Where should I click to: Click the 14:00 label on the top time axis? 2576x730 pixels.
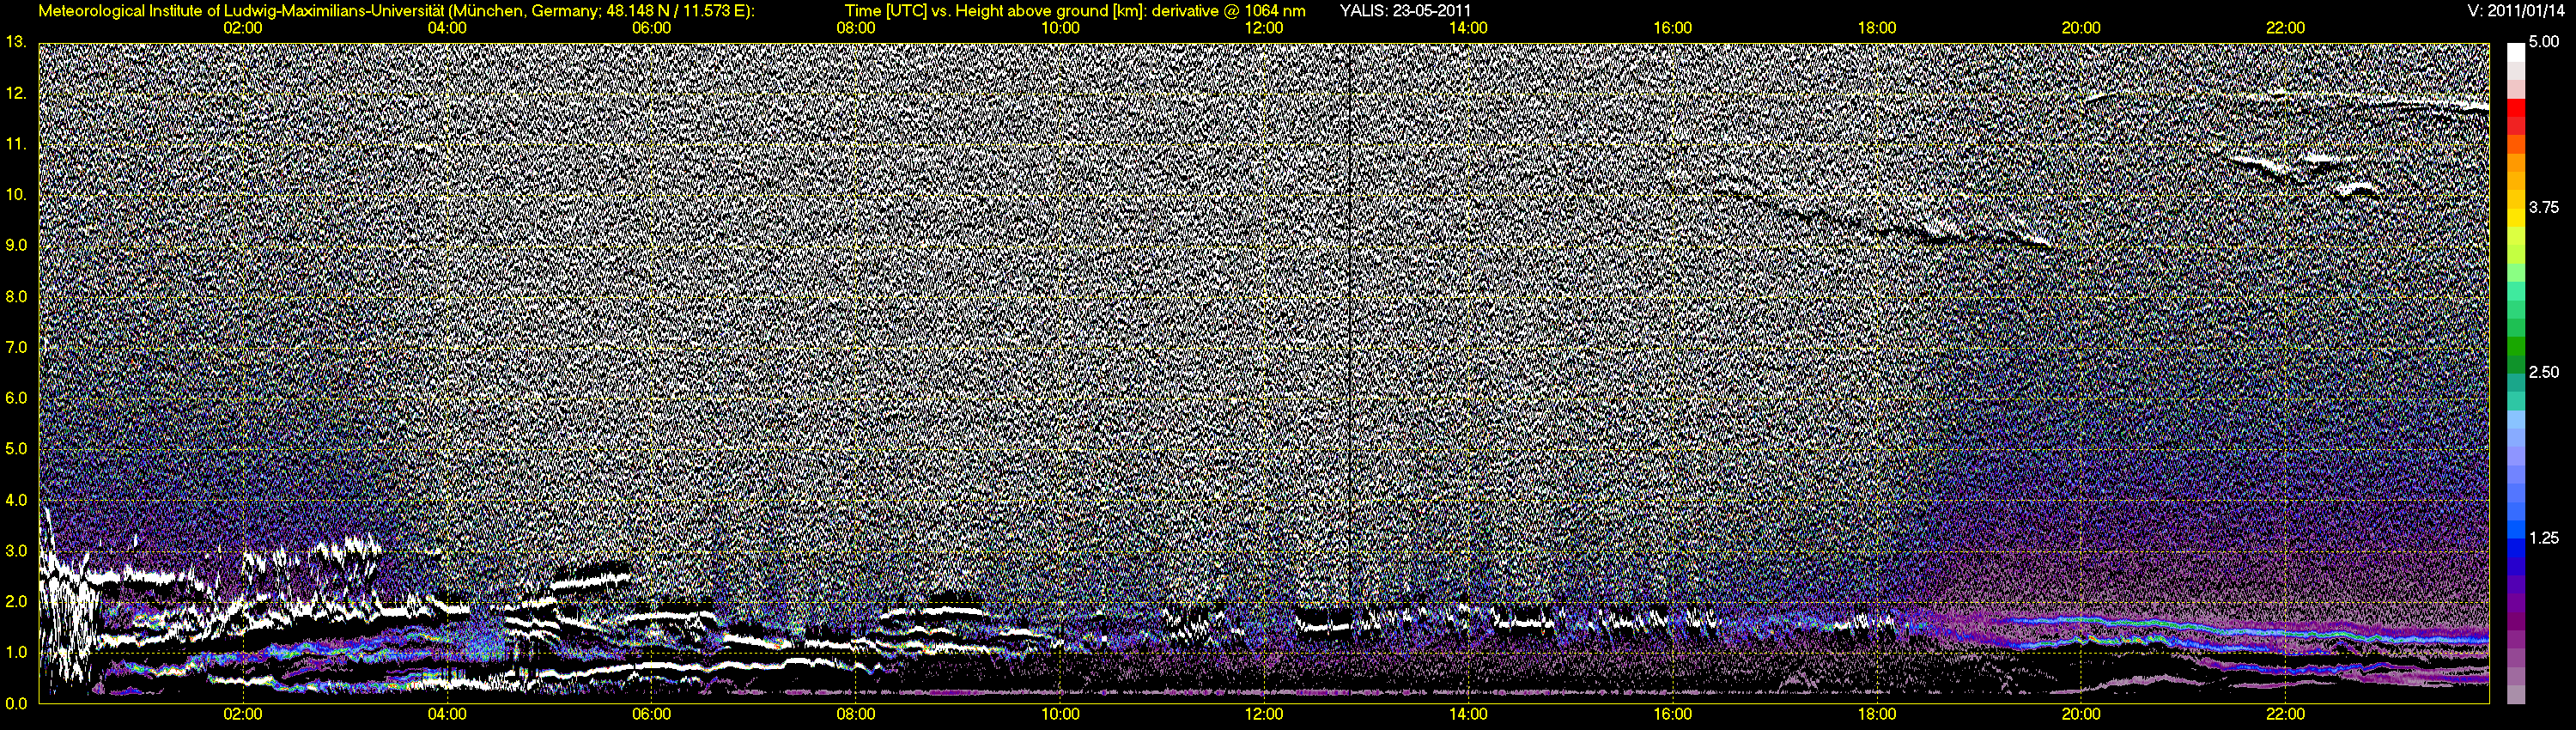point(1468,28)
